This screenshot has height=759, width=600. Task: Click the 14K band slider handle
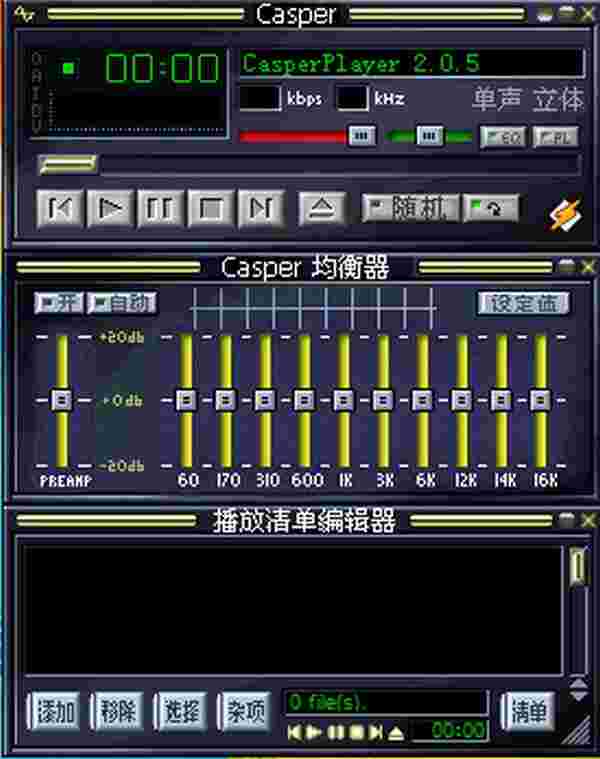tap(501, 400)
